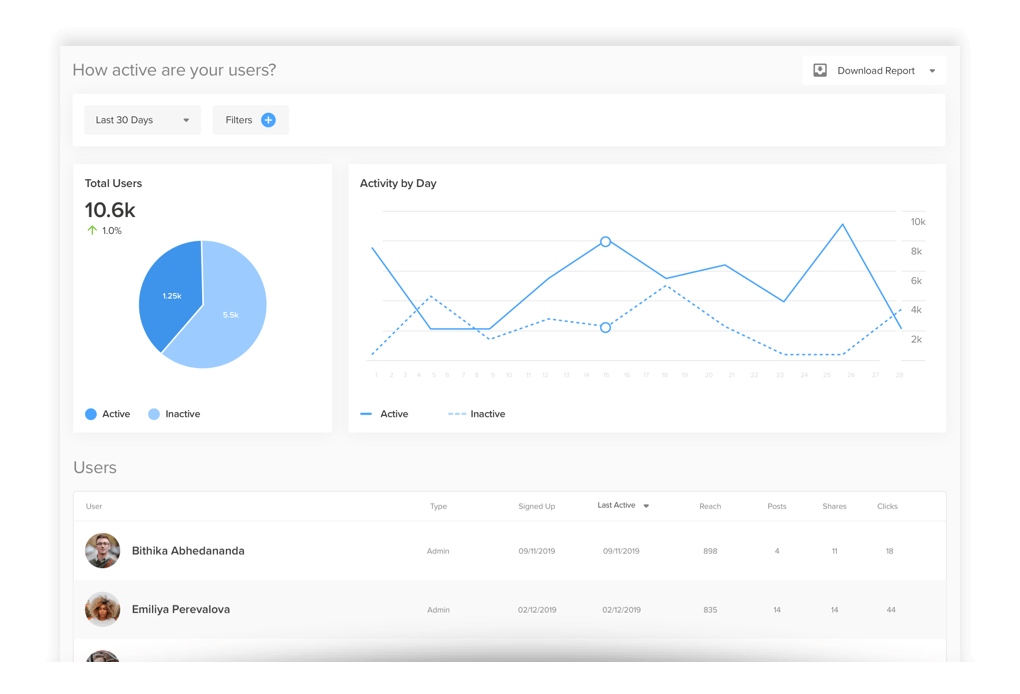Click the Shares column header

pyautogui.click(x=834, y=506)
